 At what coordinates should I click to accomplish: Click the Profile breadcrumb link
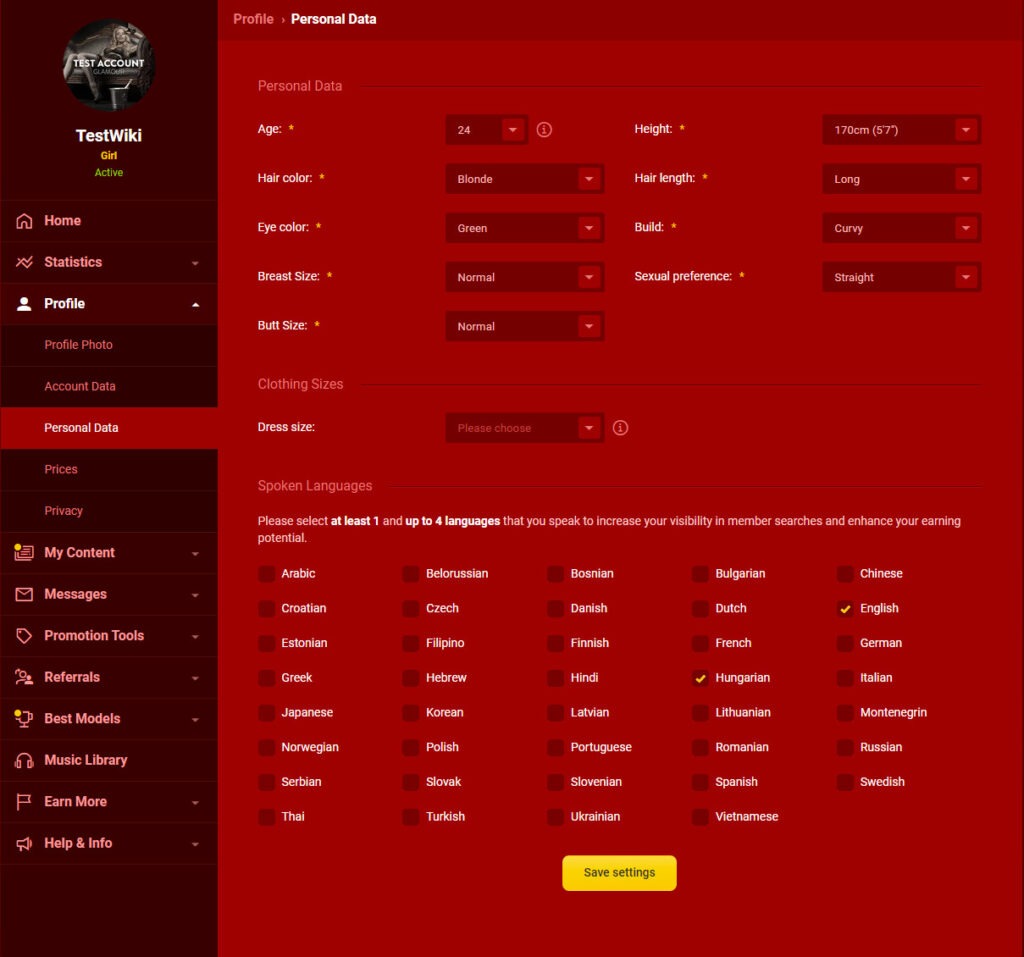coord(253,19)
